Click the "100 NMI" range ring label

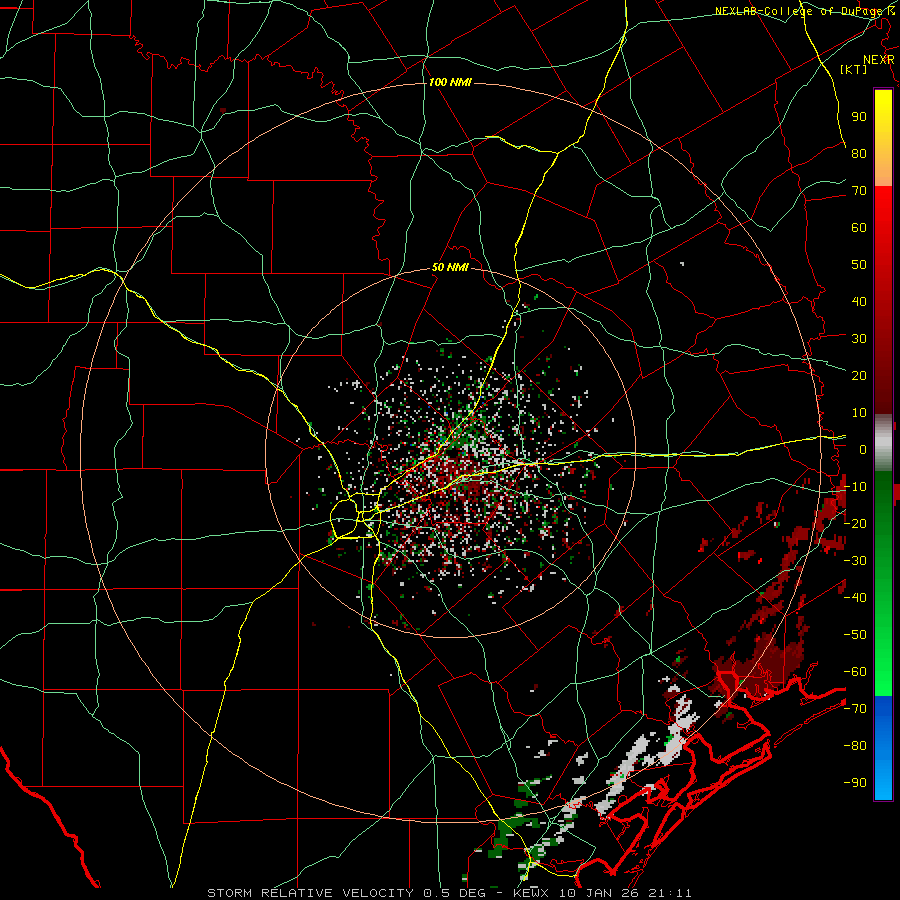coord(450,83)
